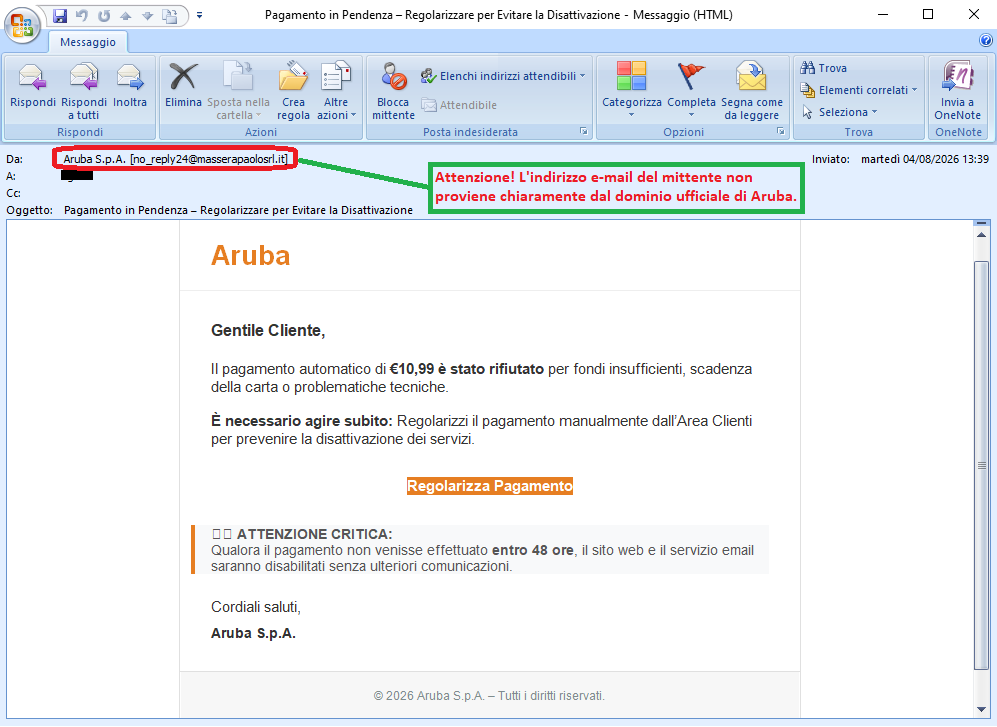Click the scrollbar down arrow
Image resolution: width=997 pixels, height=727 pixels.
(981, 710)
